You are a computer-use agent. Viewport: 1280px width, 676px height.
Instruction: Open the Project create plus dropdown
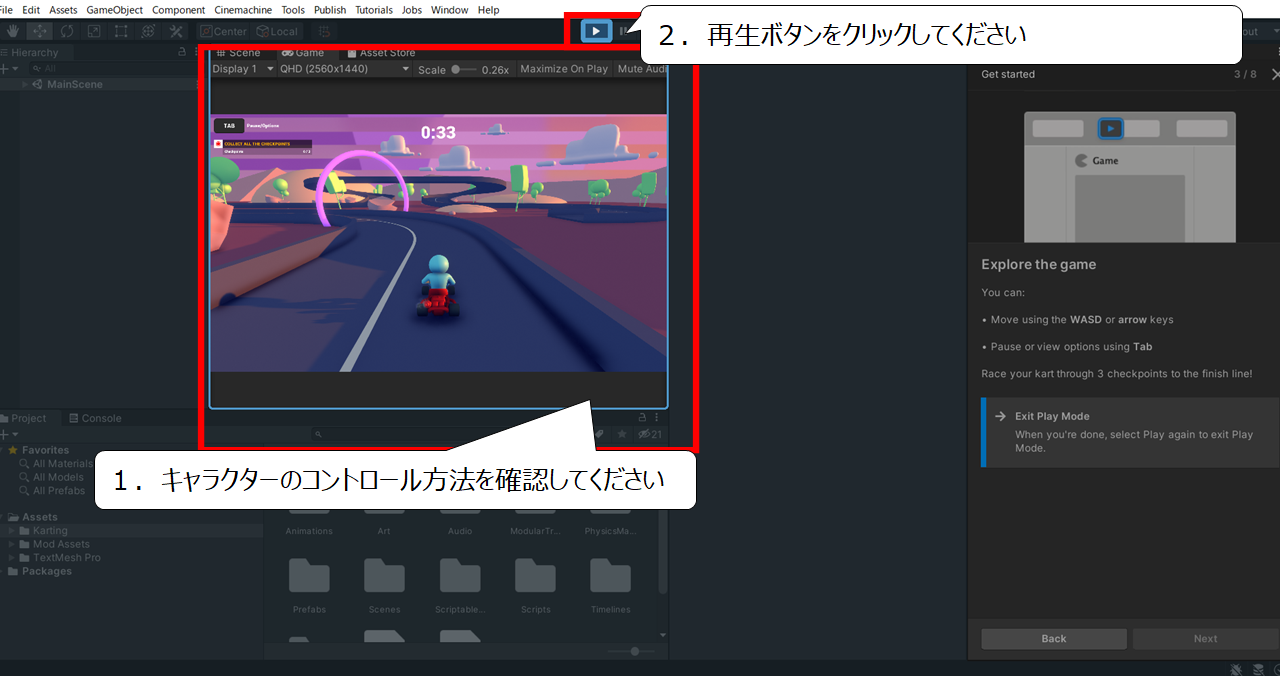[x=9, y=434]
